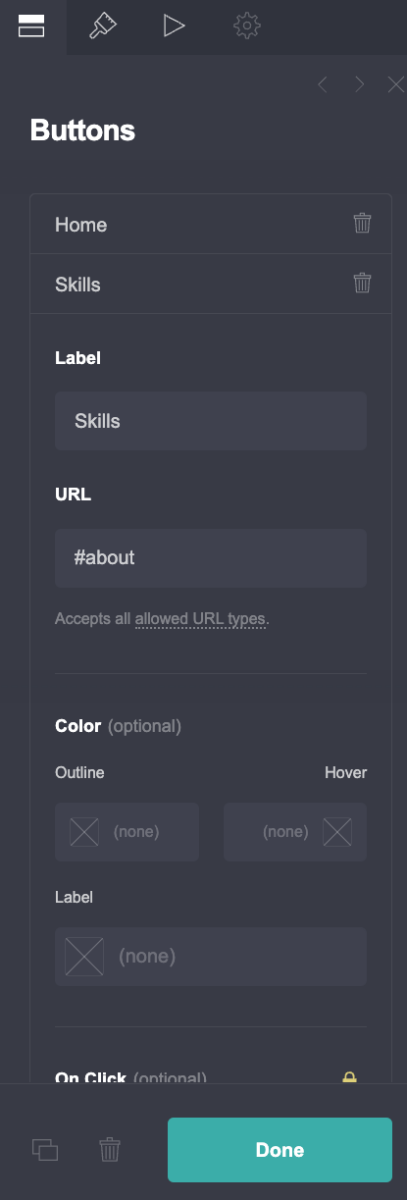Expand the Home button item

(x=192, y=224)
